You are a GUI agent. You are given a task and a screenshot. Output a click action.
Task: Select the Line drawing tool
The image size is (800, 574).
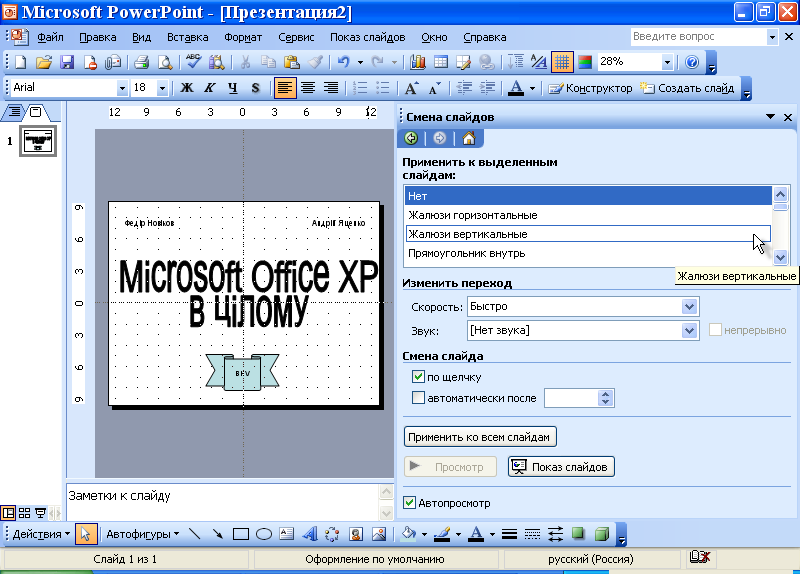pyautogui.click(x=194, y=534)
